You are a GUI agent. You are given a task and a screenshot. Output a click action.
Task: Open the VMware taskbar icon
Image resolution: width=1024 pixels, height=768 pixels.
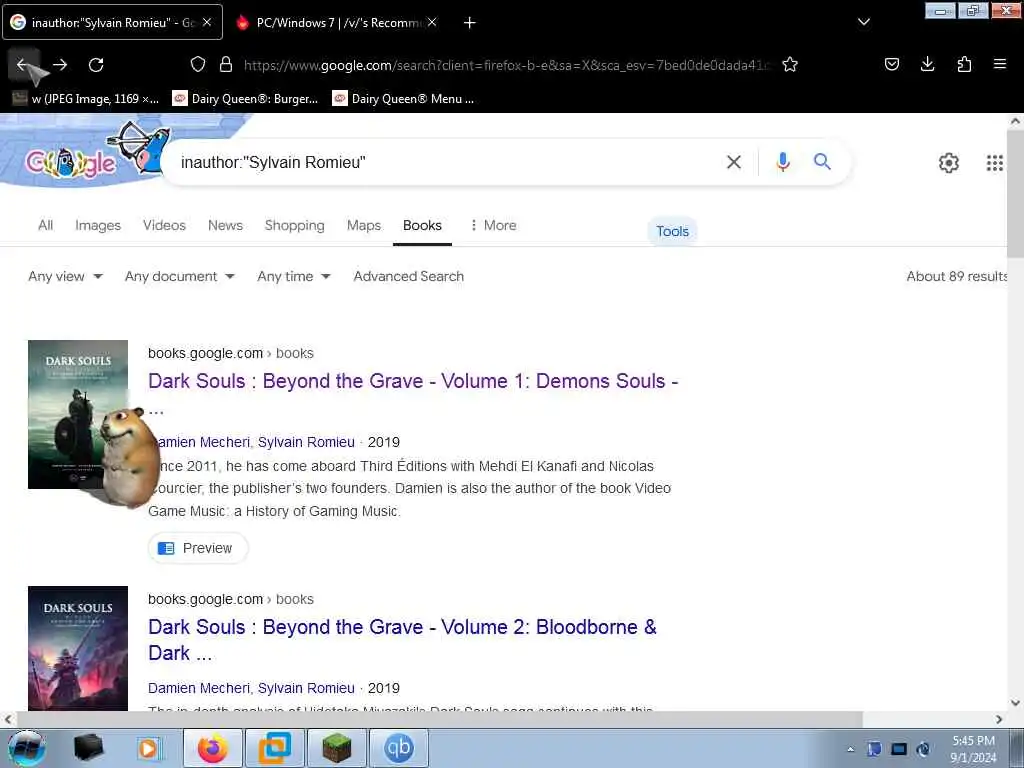[x=274, y=748]
